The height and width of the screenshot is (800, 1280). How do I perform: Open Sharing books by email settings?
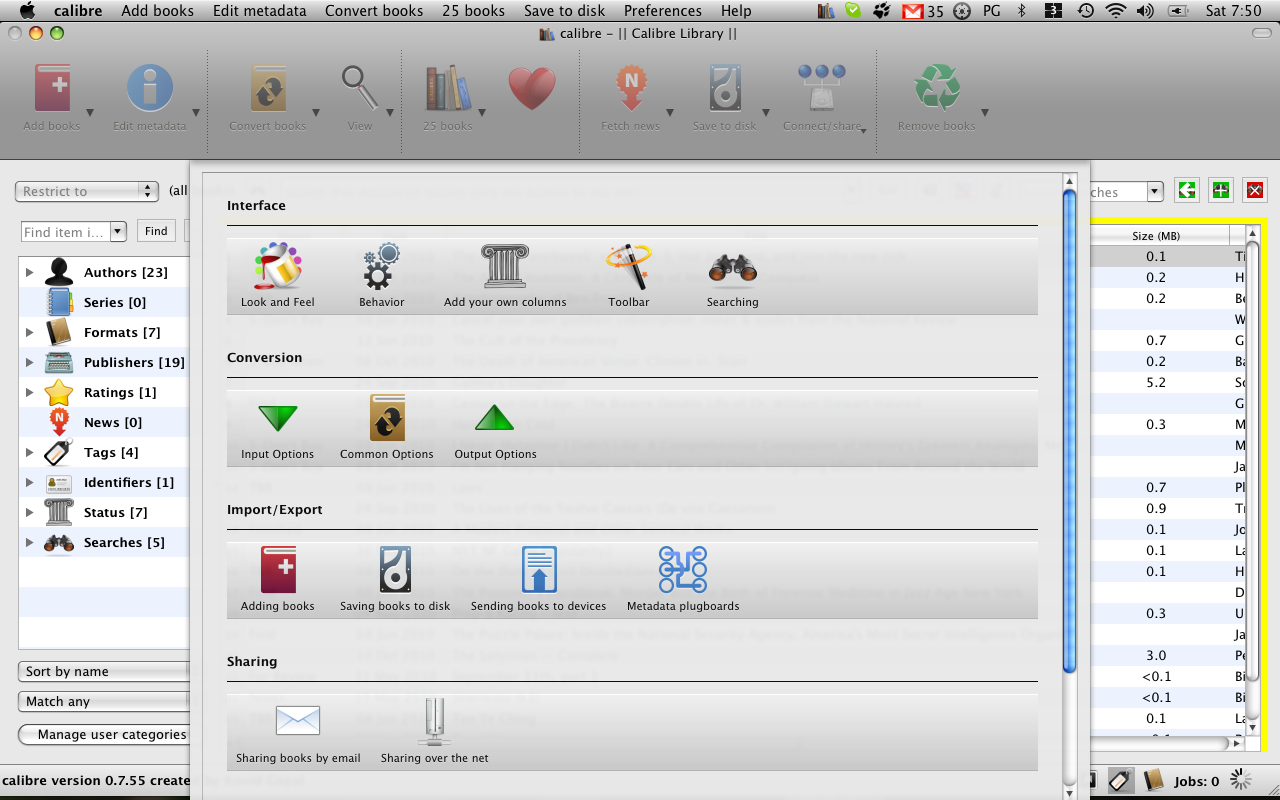[298, 731]
